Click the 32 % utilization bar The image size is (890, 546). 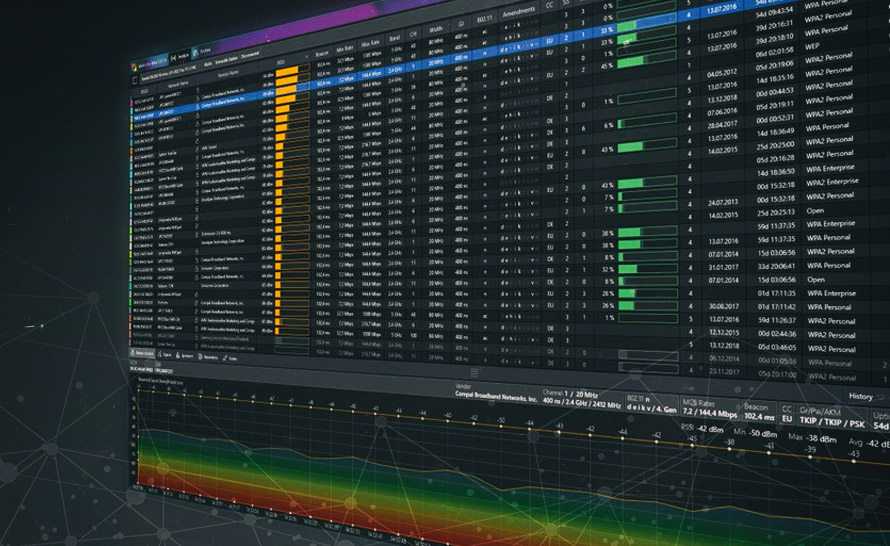pyautogui.click(x=648, y=268)
